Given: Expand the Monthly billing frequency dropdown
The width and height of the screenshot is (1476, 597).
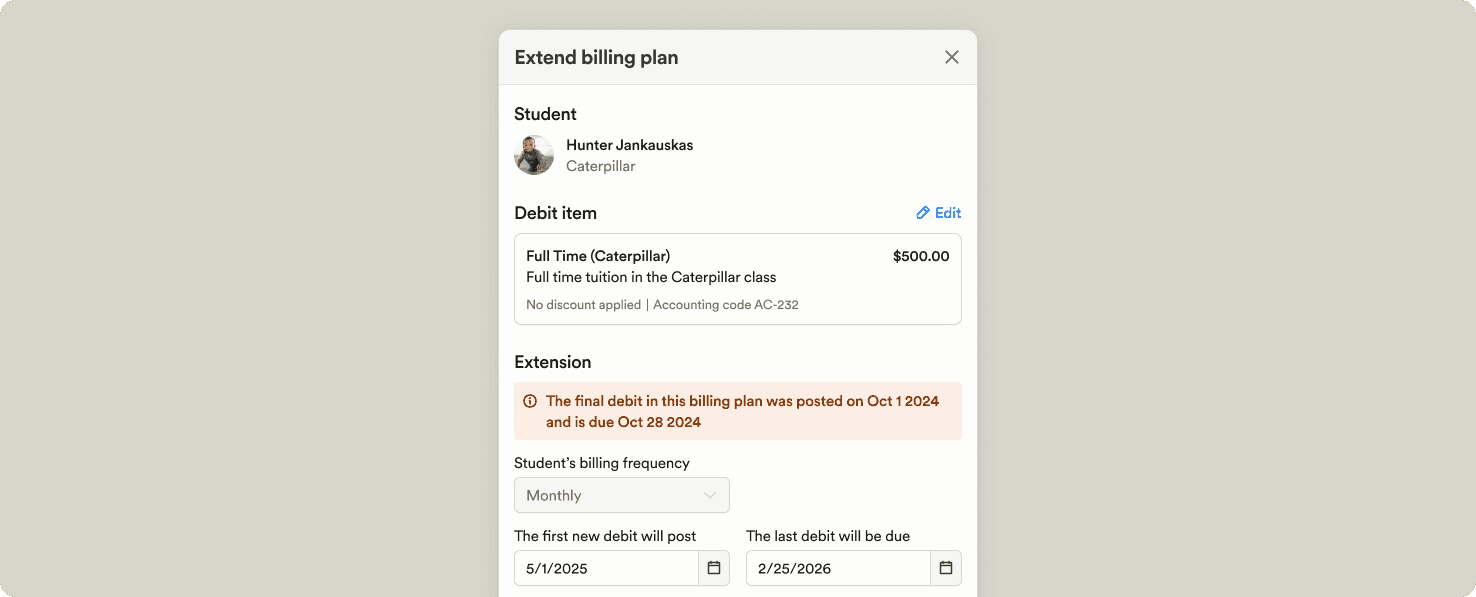Looking at the screenshot, I should tap(622, 495).
